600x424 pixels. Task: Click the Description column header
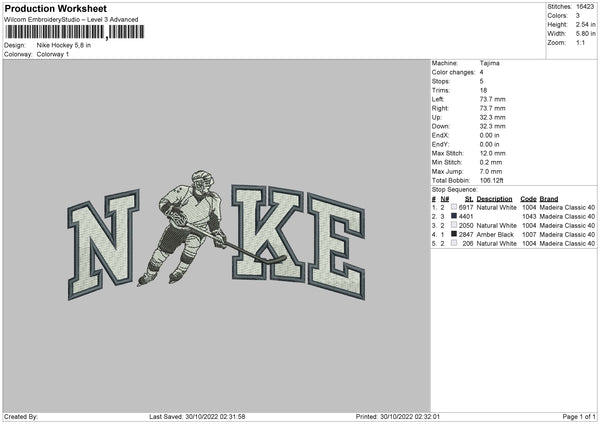[494, 199]
